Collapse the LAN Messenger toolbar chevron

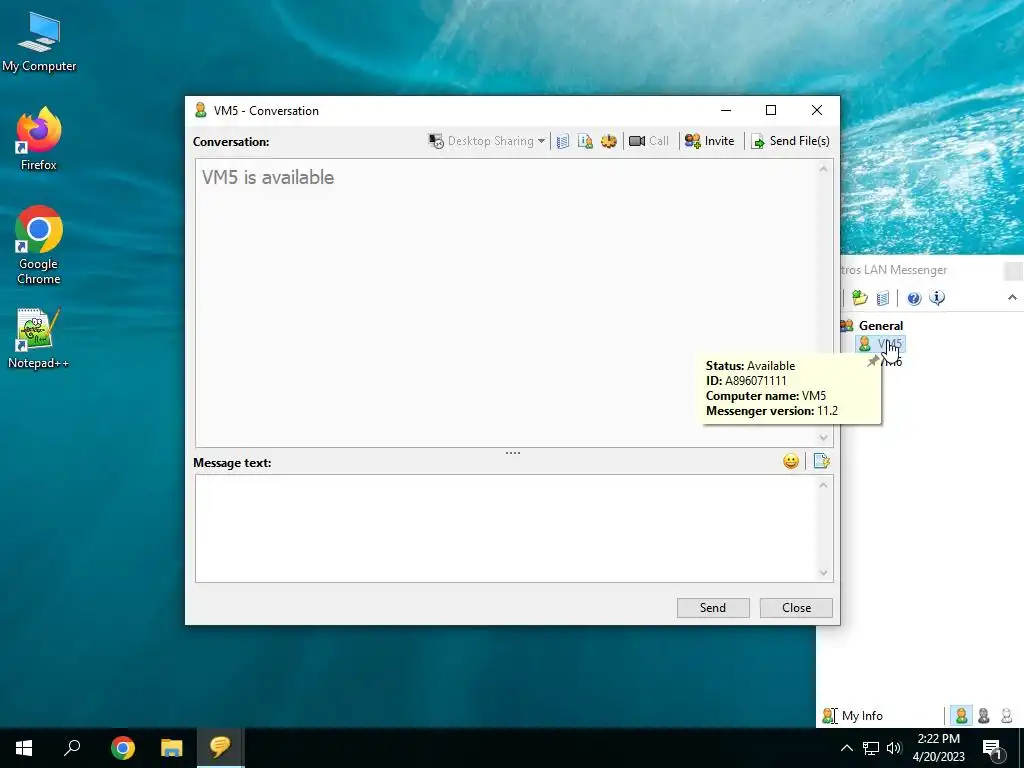[x=1012, y=298]
